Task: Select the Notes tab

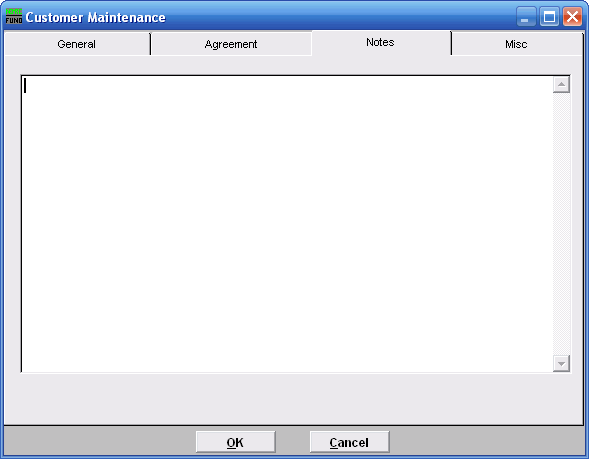Action: (x=381, y=42)
